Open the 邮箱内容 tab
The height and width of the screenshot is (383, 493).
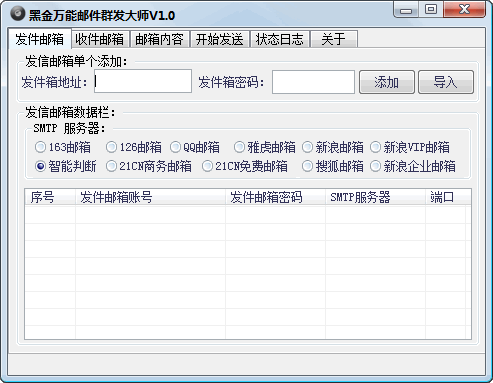pyautogui.click(x=159, y=39)
